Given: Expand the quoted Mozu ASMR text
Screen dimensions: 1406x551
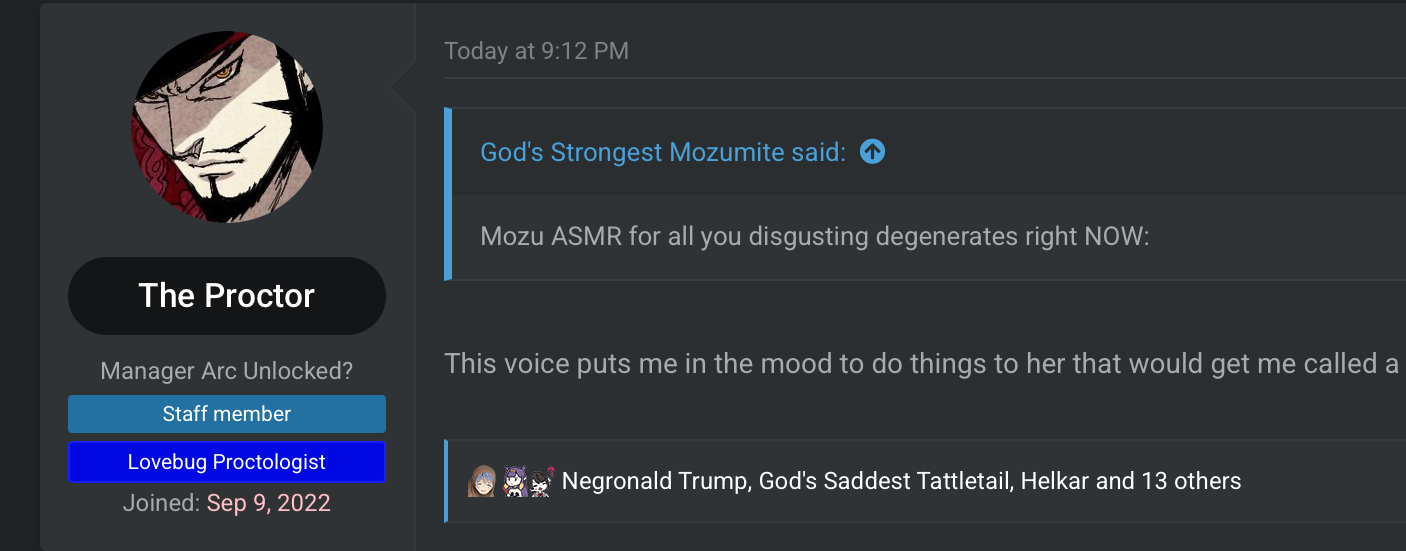Looking at the screenshot, I should click(815, 237).
